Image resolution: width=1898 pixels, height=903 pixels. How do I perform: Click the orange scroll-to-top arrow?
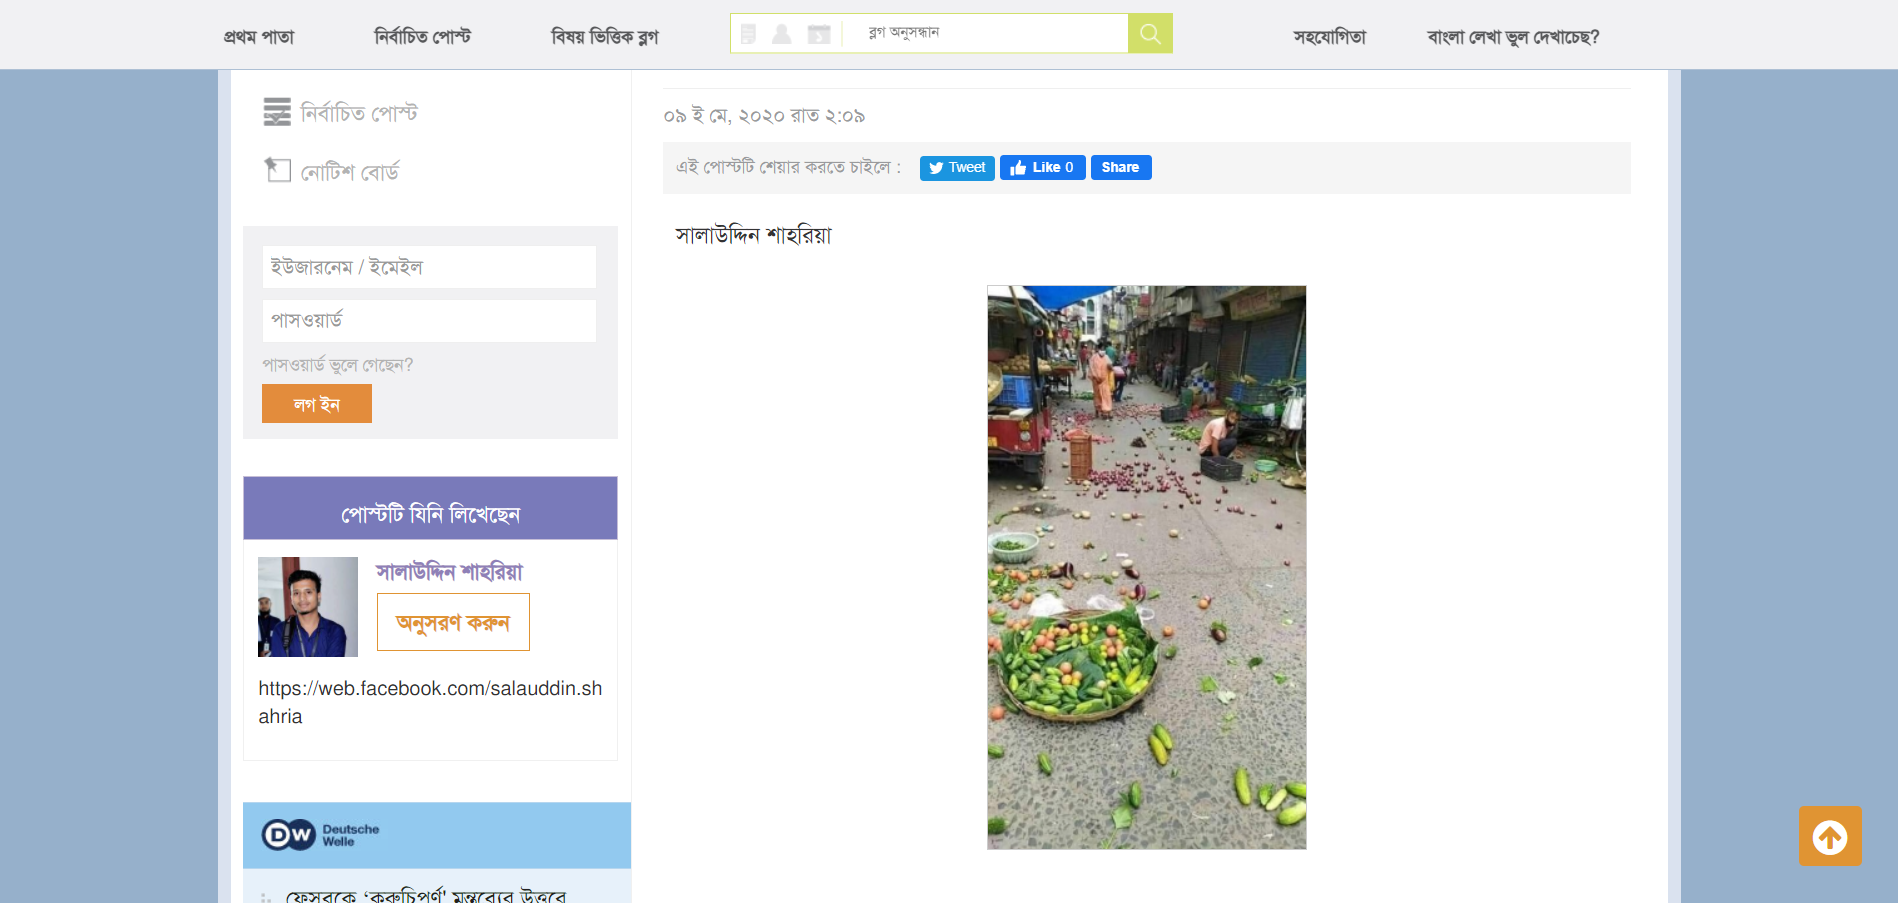click(1829, 836)
